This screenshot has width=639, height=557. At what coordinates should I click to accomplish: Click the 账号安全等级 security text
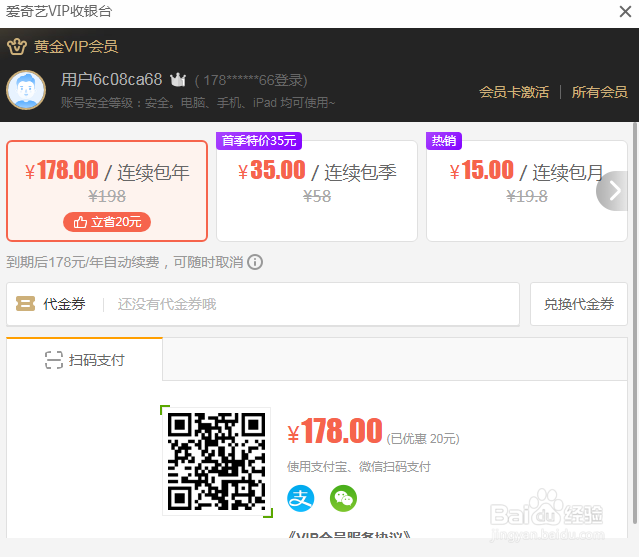click(198, 103)
